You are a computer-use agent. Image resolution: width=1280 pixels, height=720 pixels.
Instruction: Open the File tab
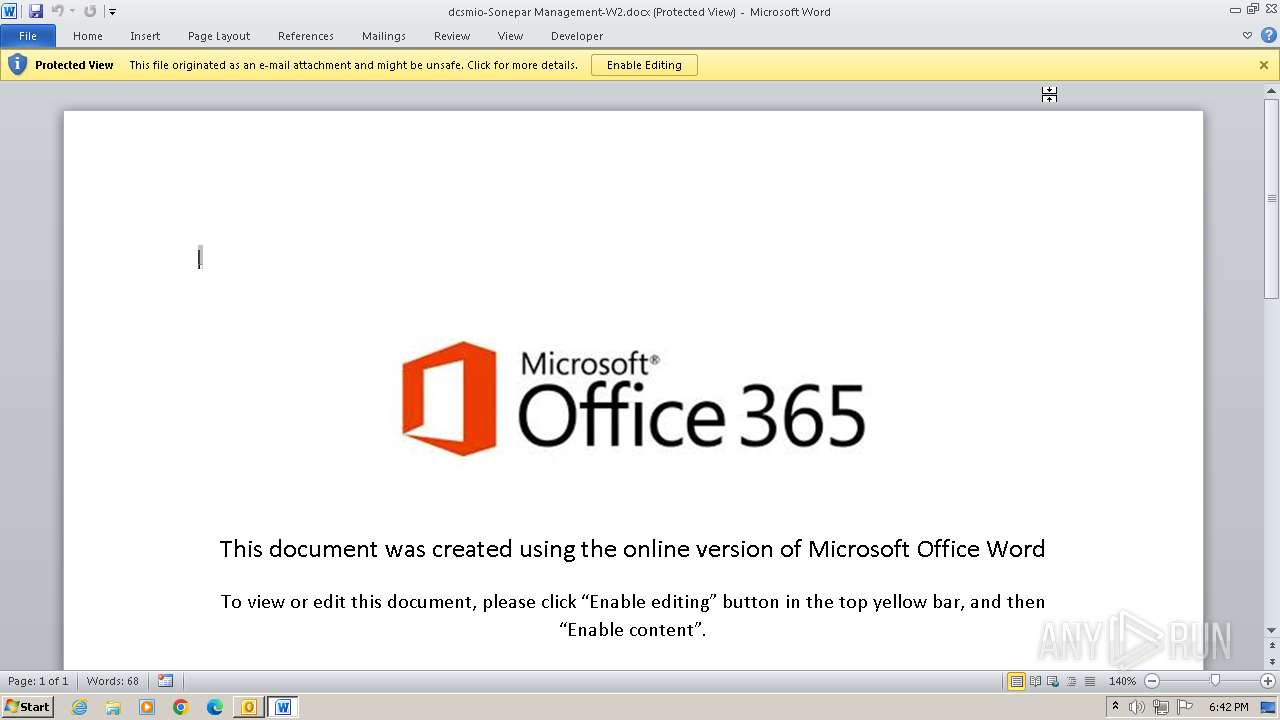(28, 36)
